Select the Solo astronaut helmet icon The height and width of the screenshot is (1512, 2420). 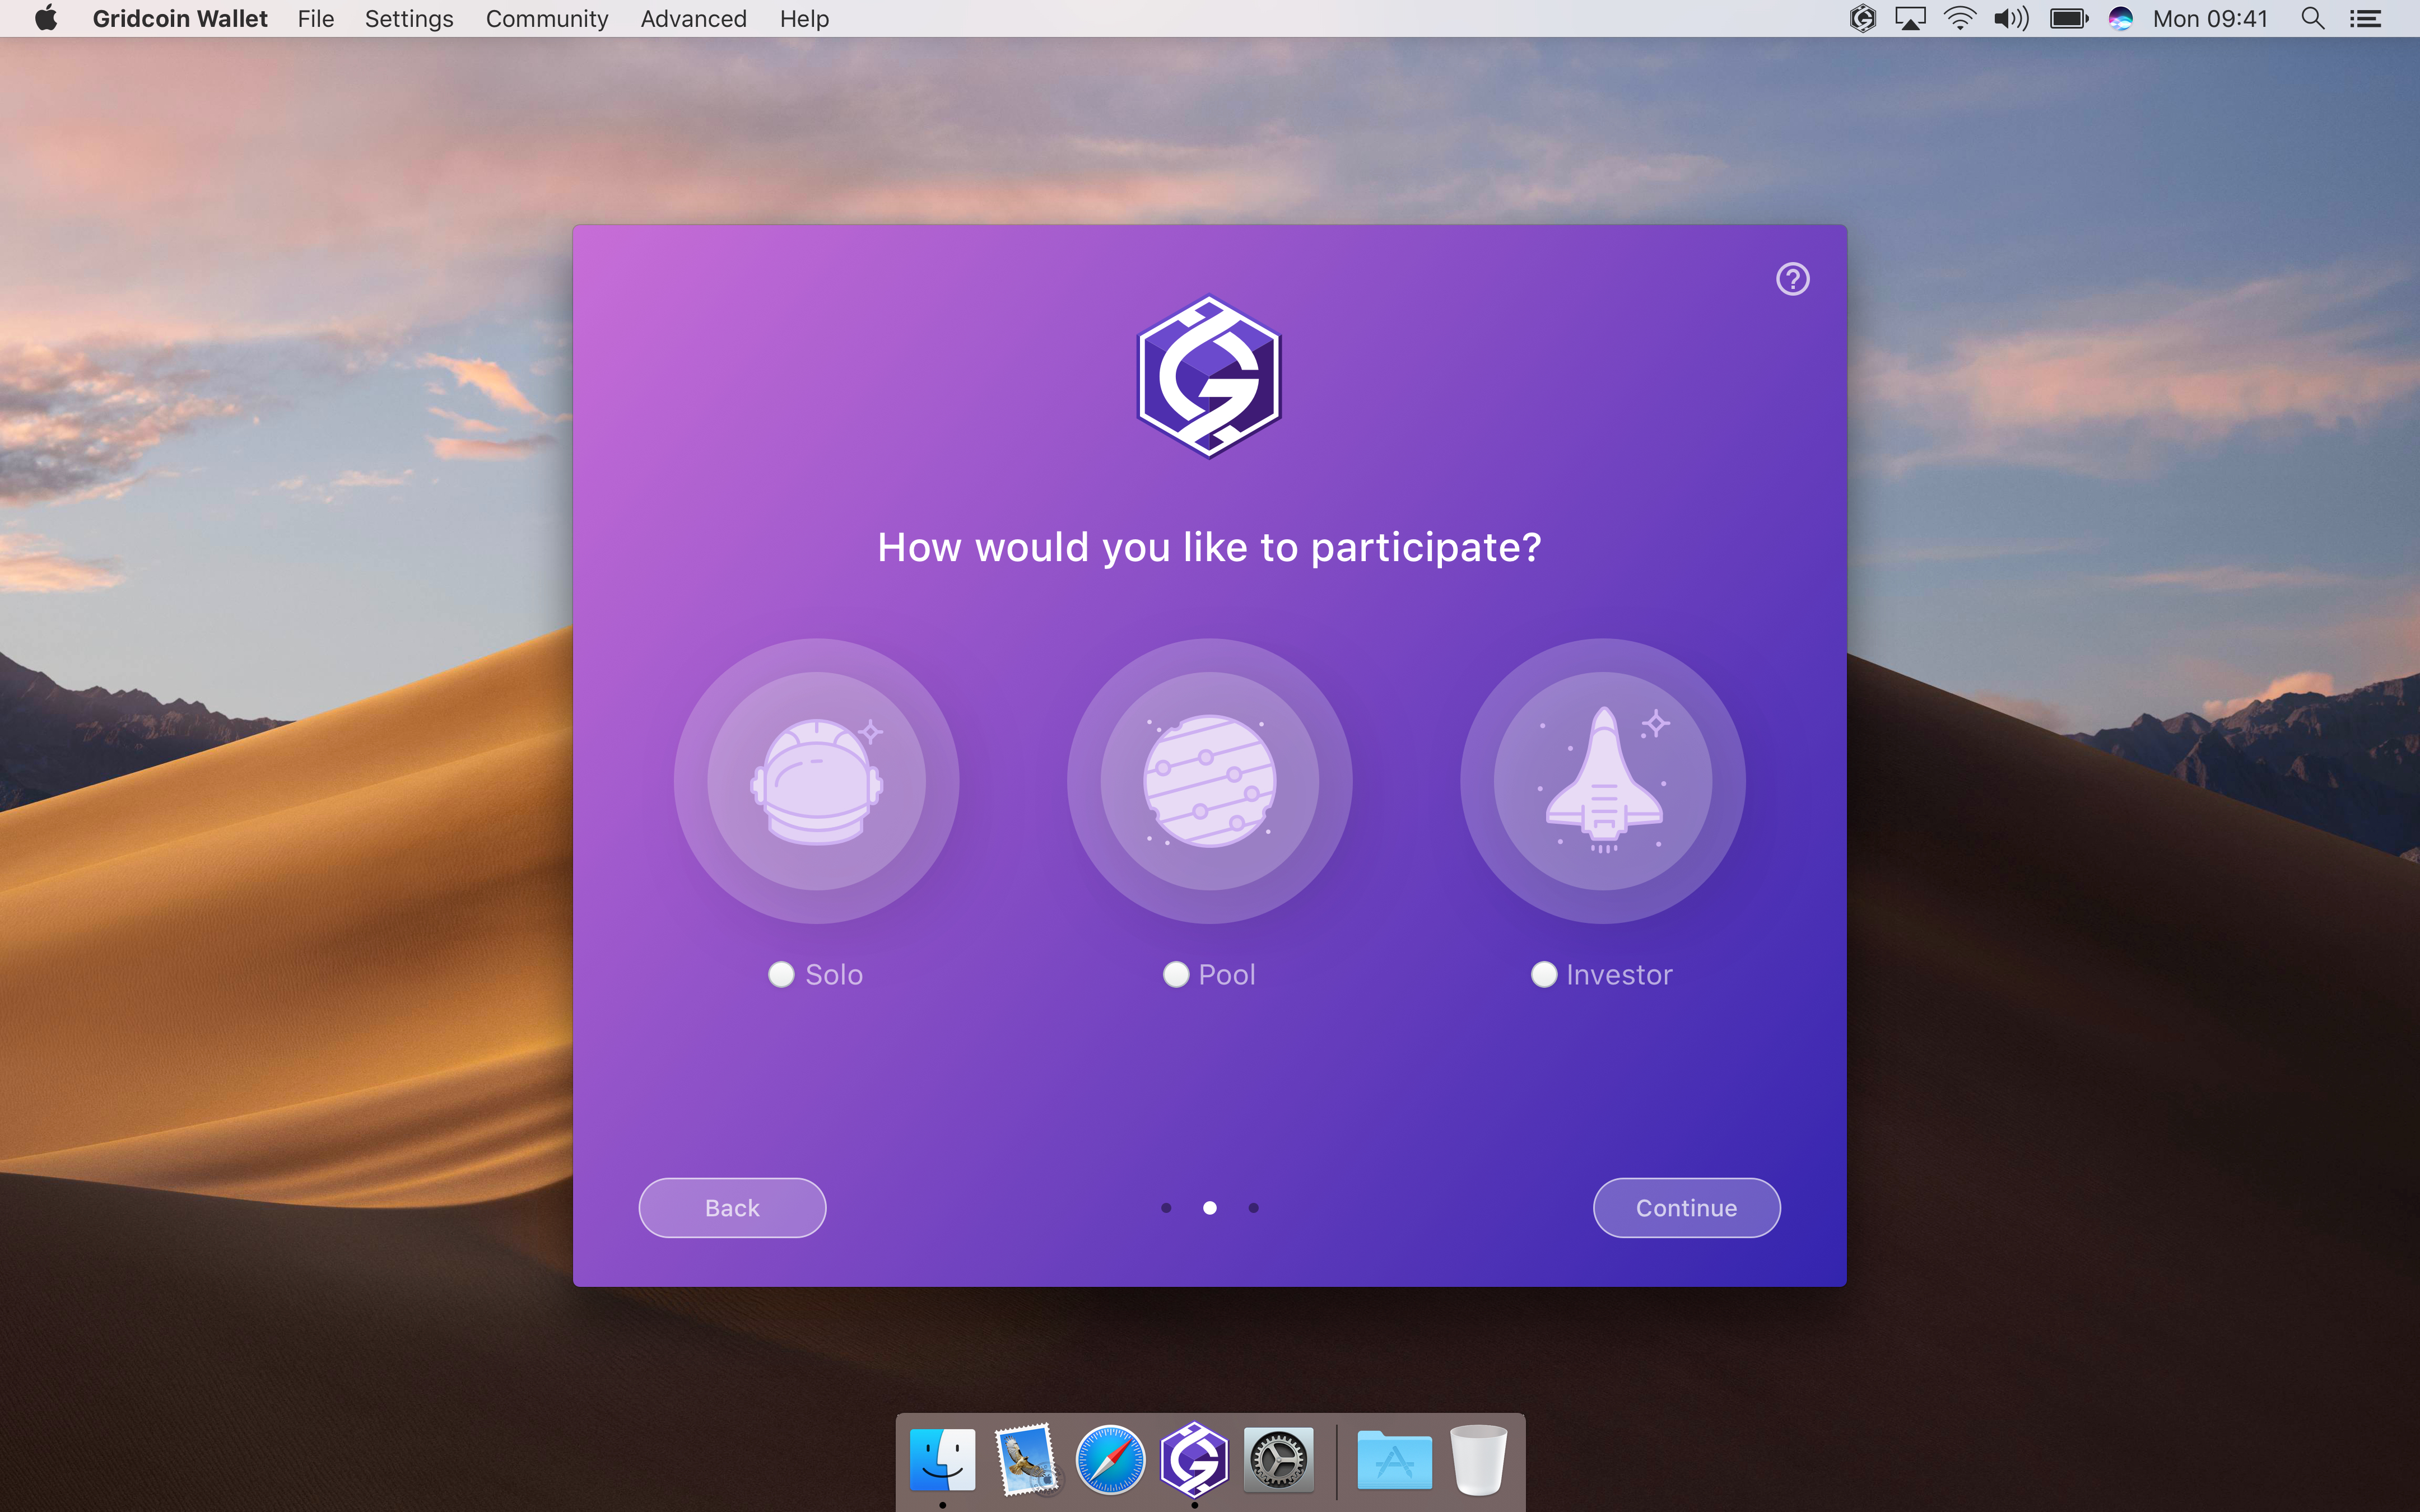coord(816,781)
